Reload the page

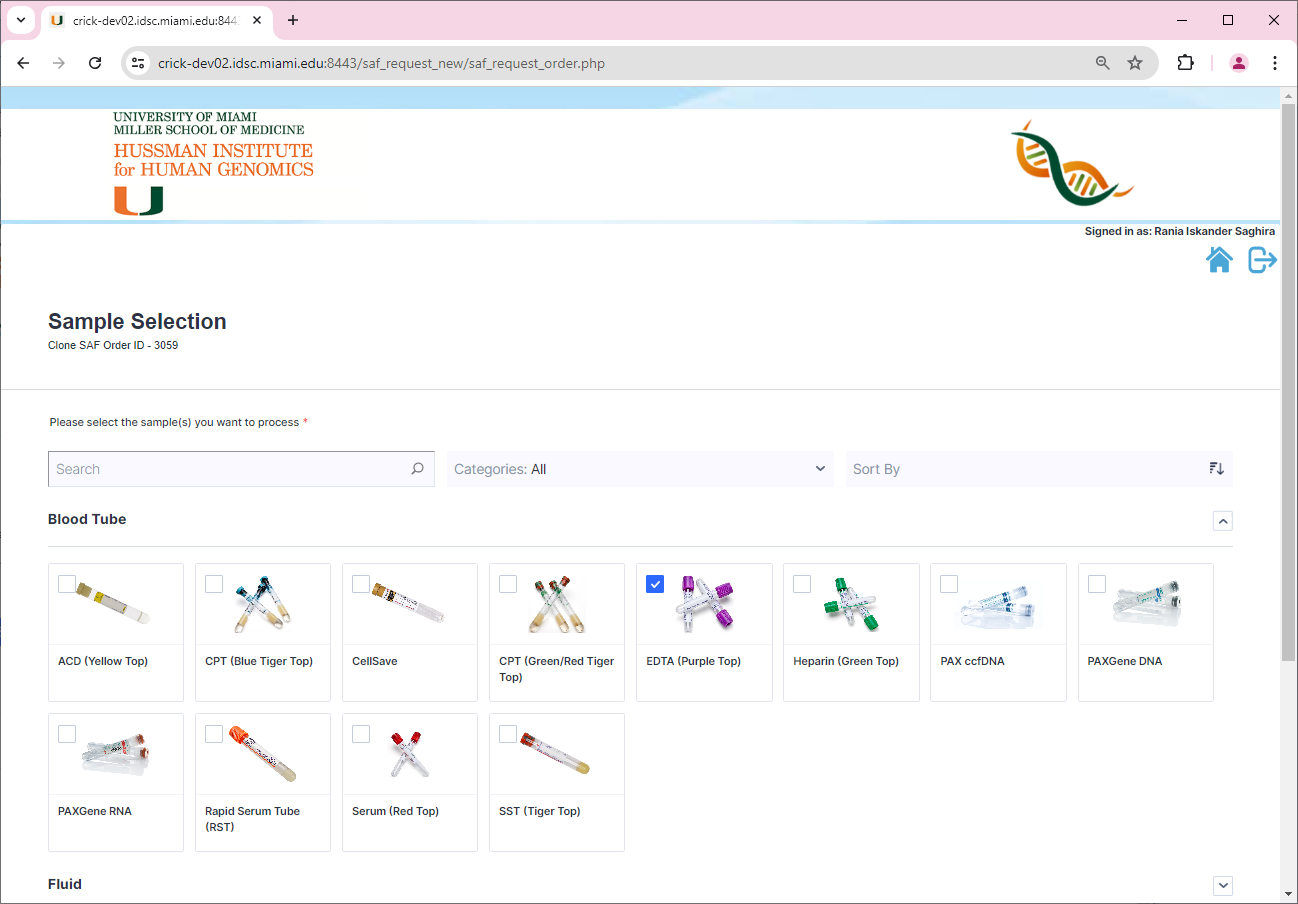pos(95,62)
